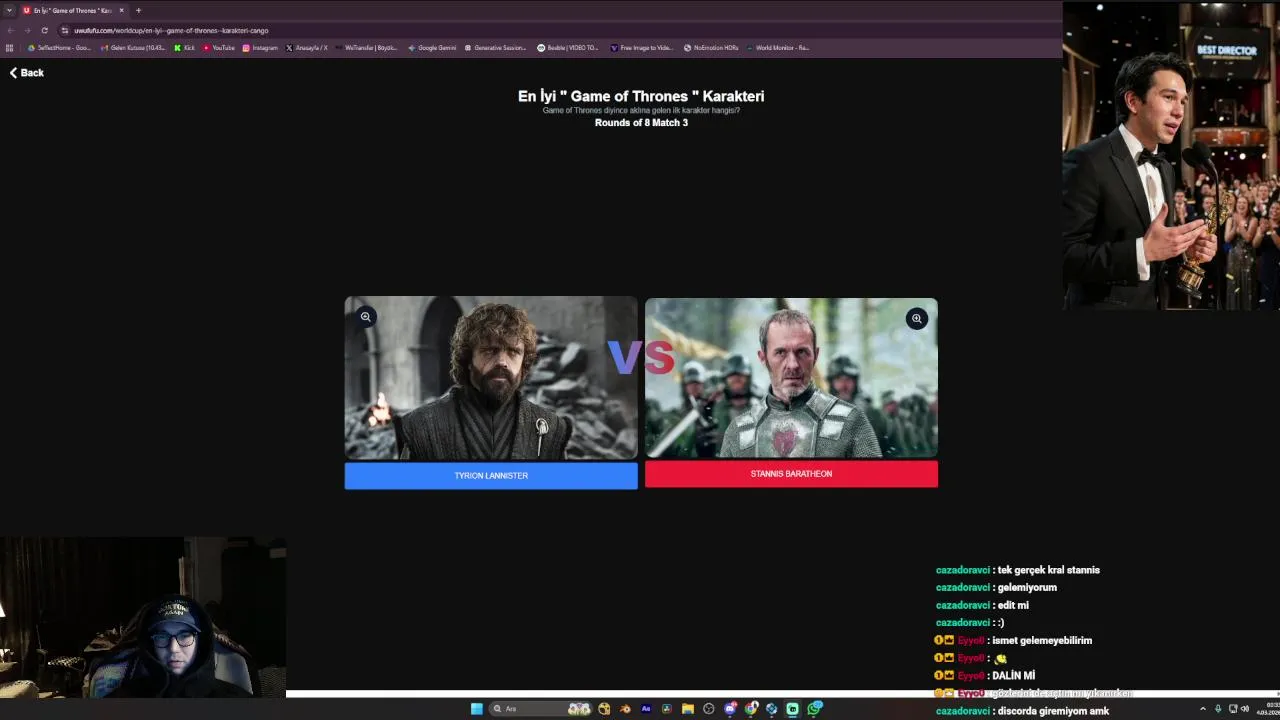Click the browser address bar URL
The width and height of the screenshot is (1280, 720).
171,30
